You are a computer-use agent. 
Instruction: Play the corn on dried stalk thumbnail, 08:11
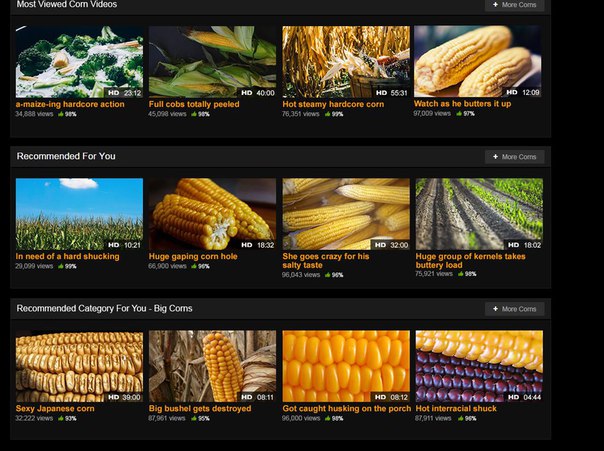click(x=212, y=366)
